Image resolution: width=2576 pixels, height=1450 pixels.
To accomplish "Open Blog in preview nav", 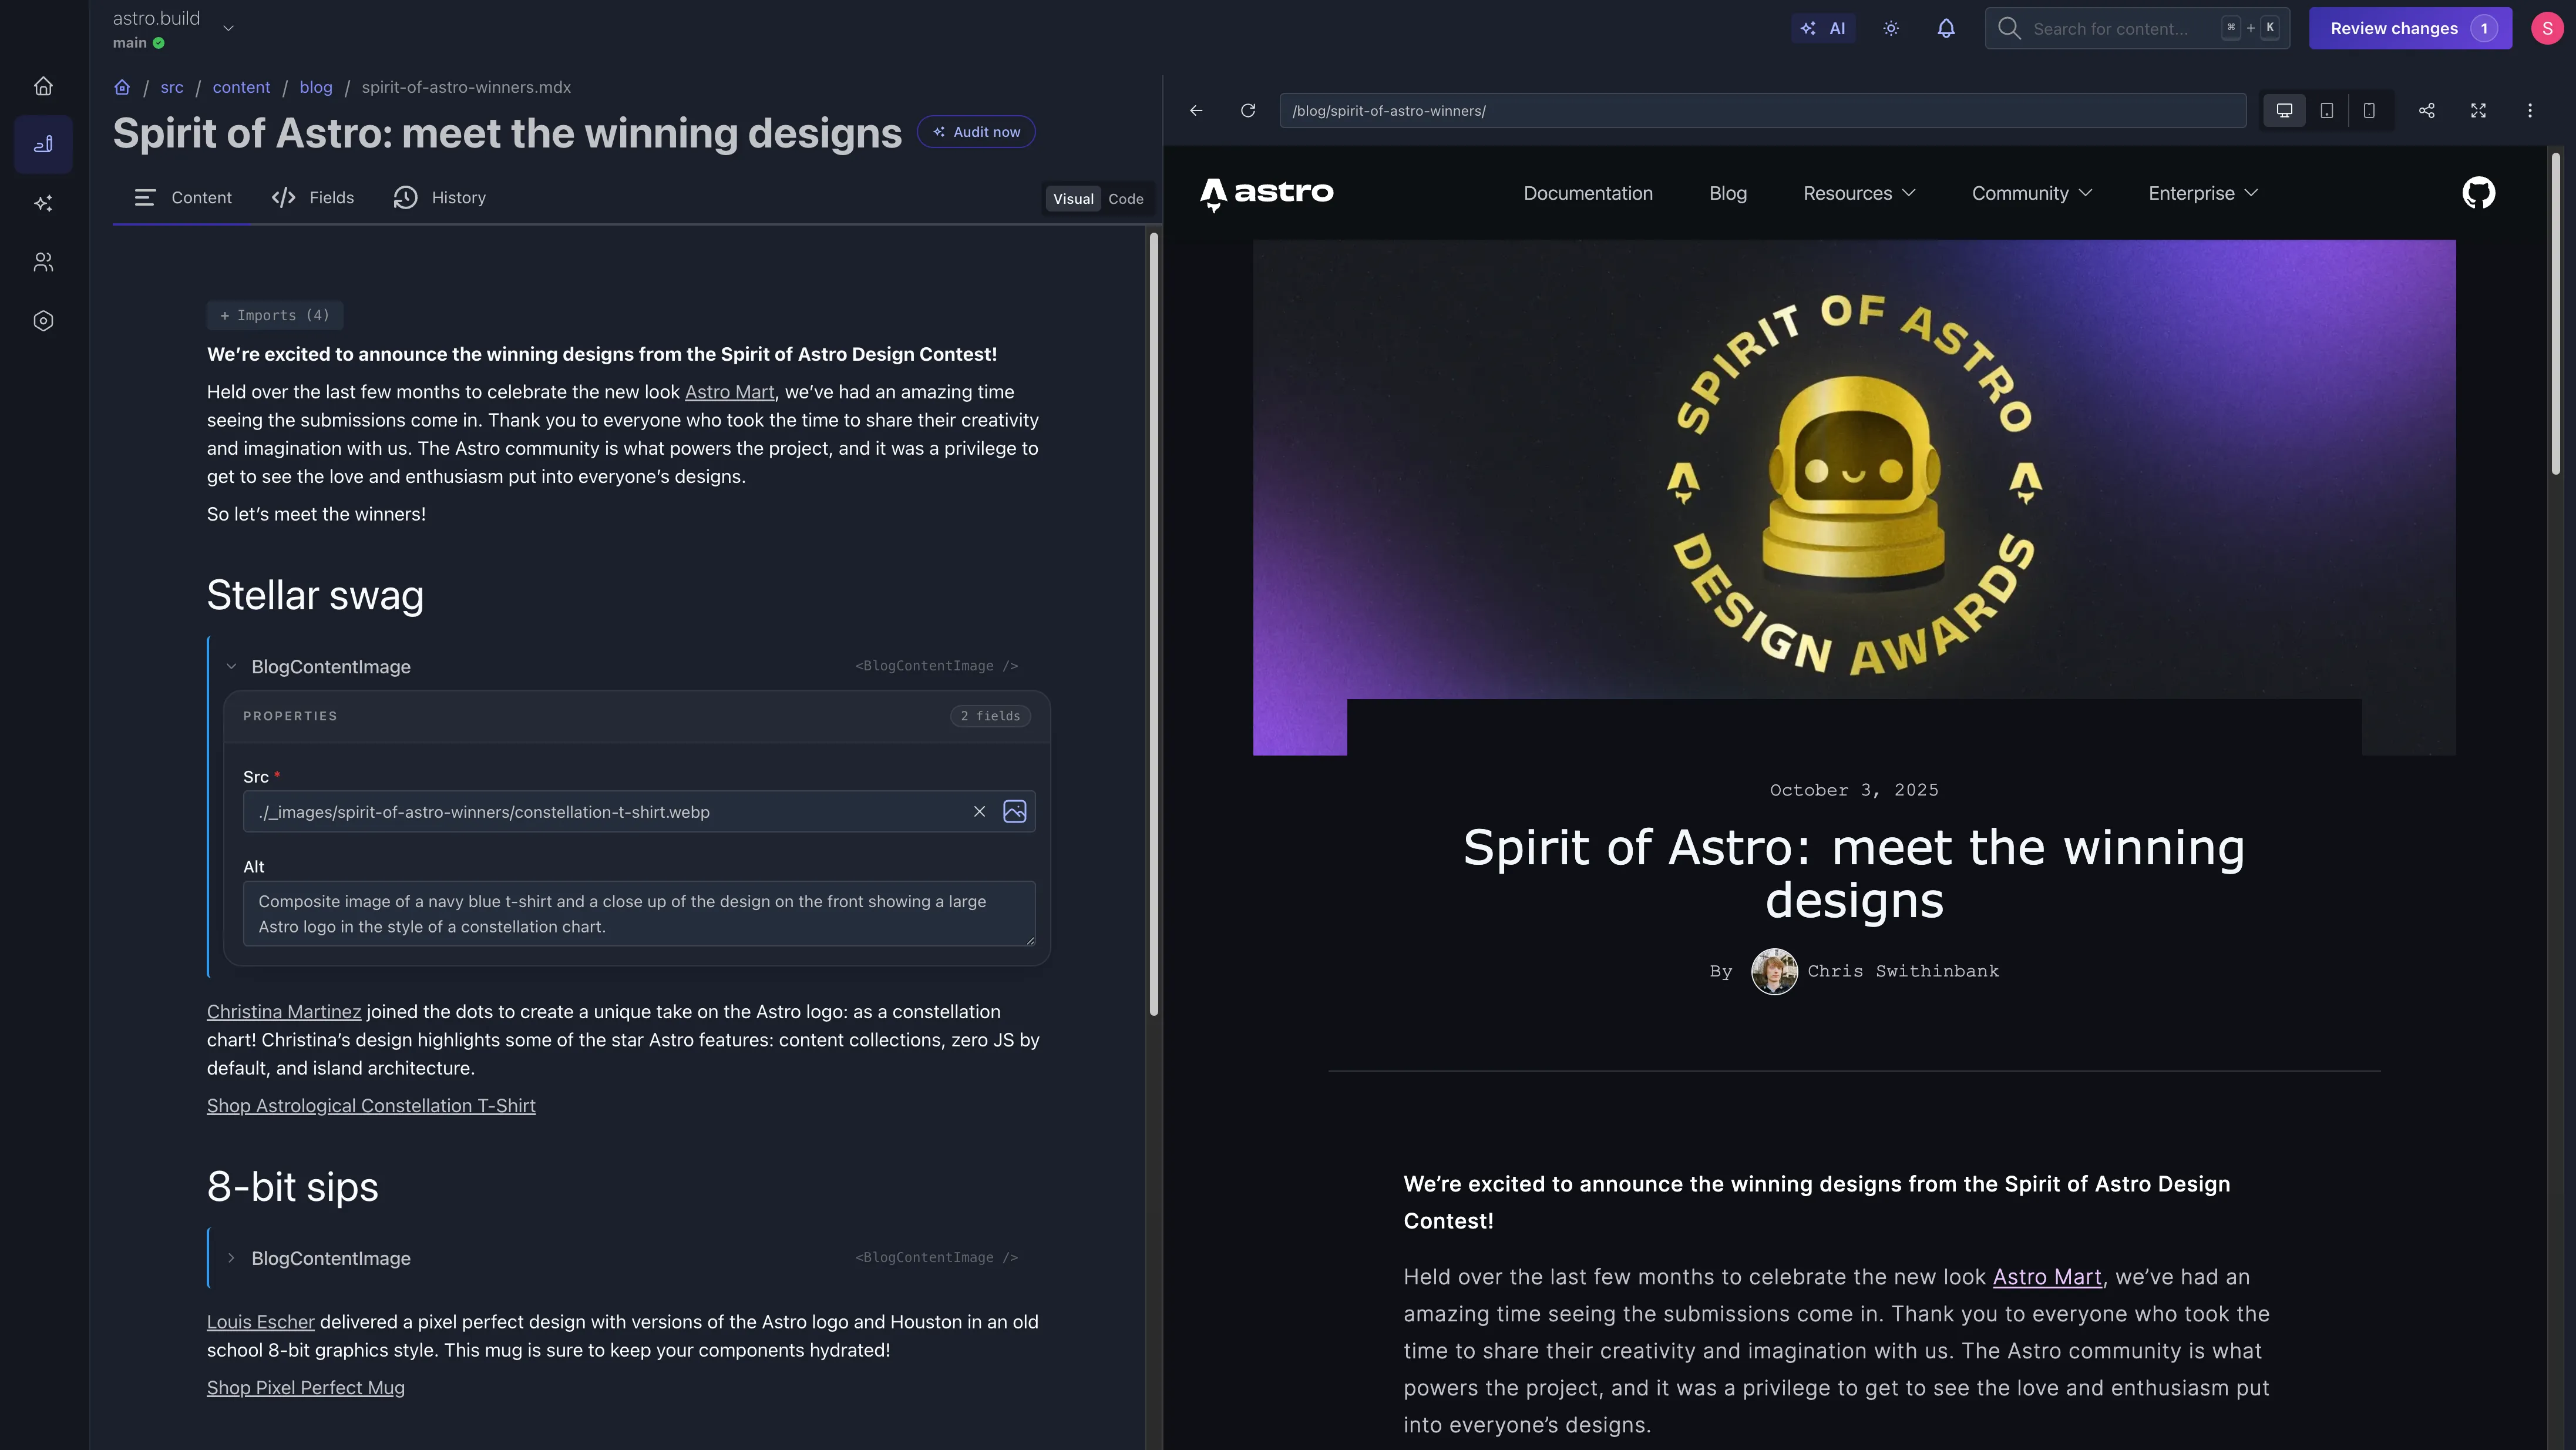I will (1728, 193).
